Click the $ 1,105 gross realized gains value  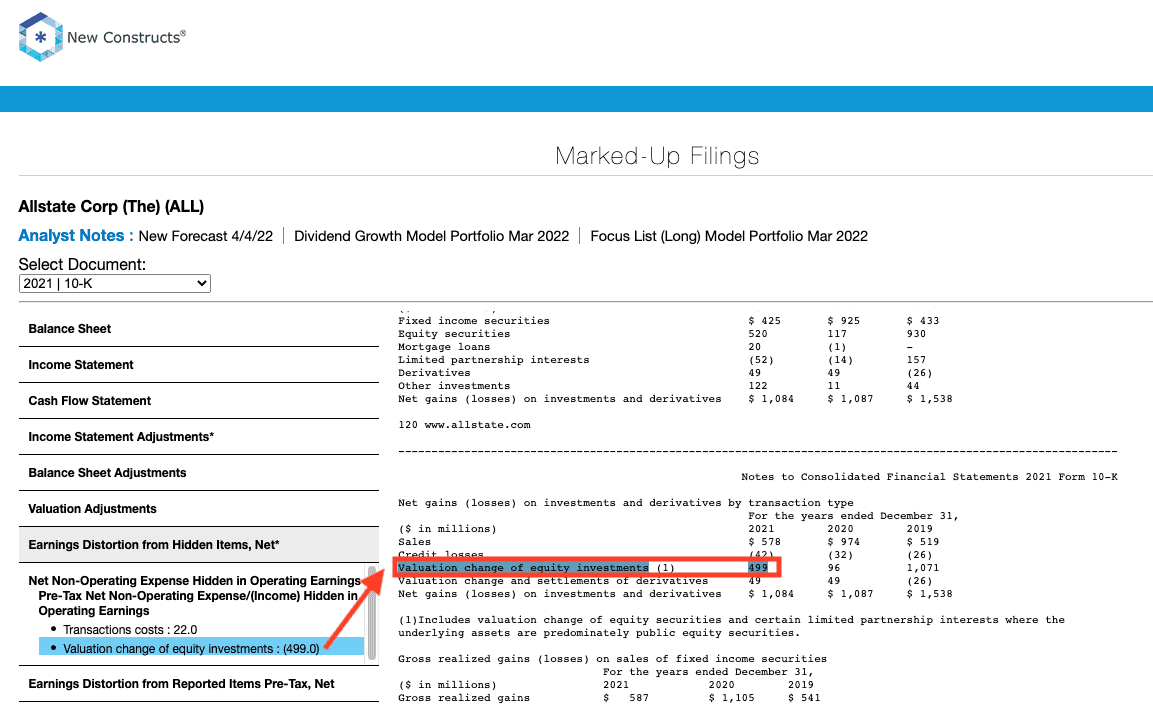(732, 698)
